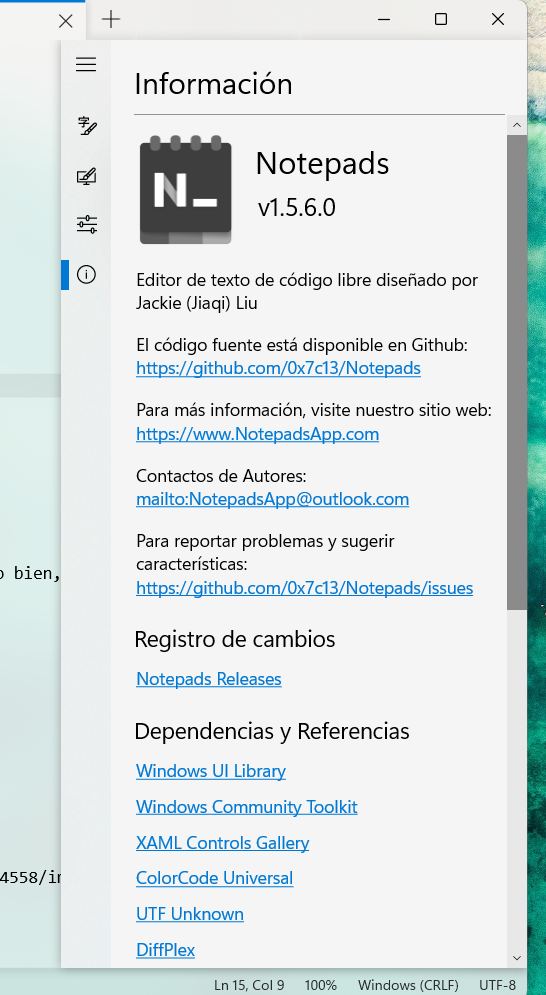
Task: Close the current document tab
Action: click(x=65, y=21)
